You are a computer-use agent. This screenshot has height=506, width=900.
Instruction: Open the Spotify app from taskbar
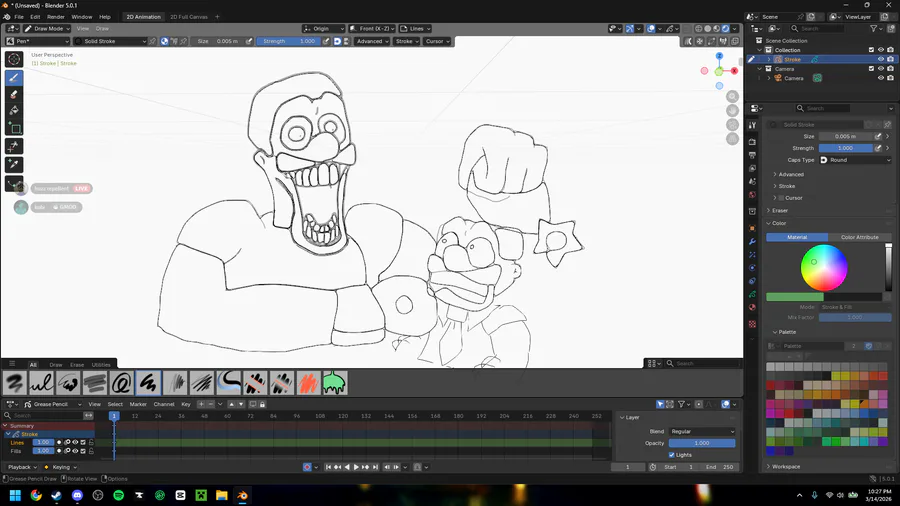[119, 495]
